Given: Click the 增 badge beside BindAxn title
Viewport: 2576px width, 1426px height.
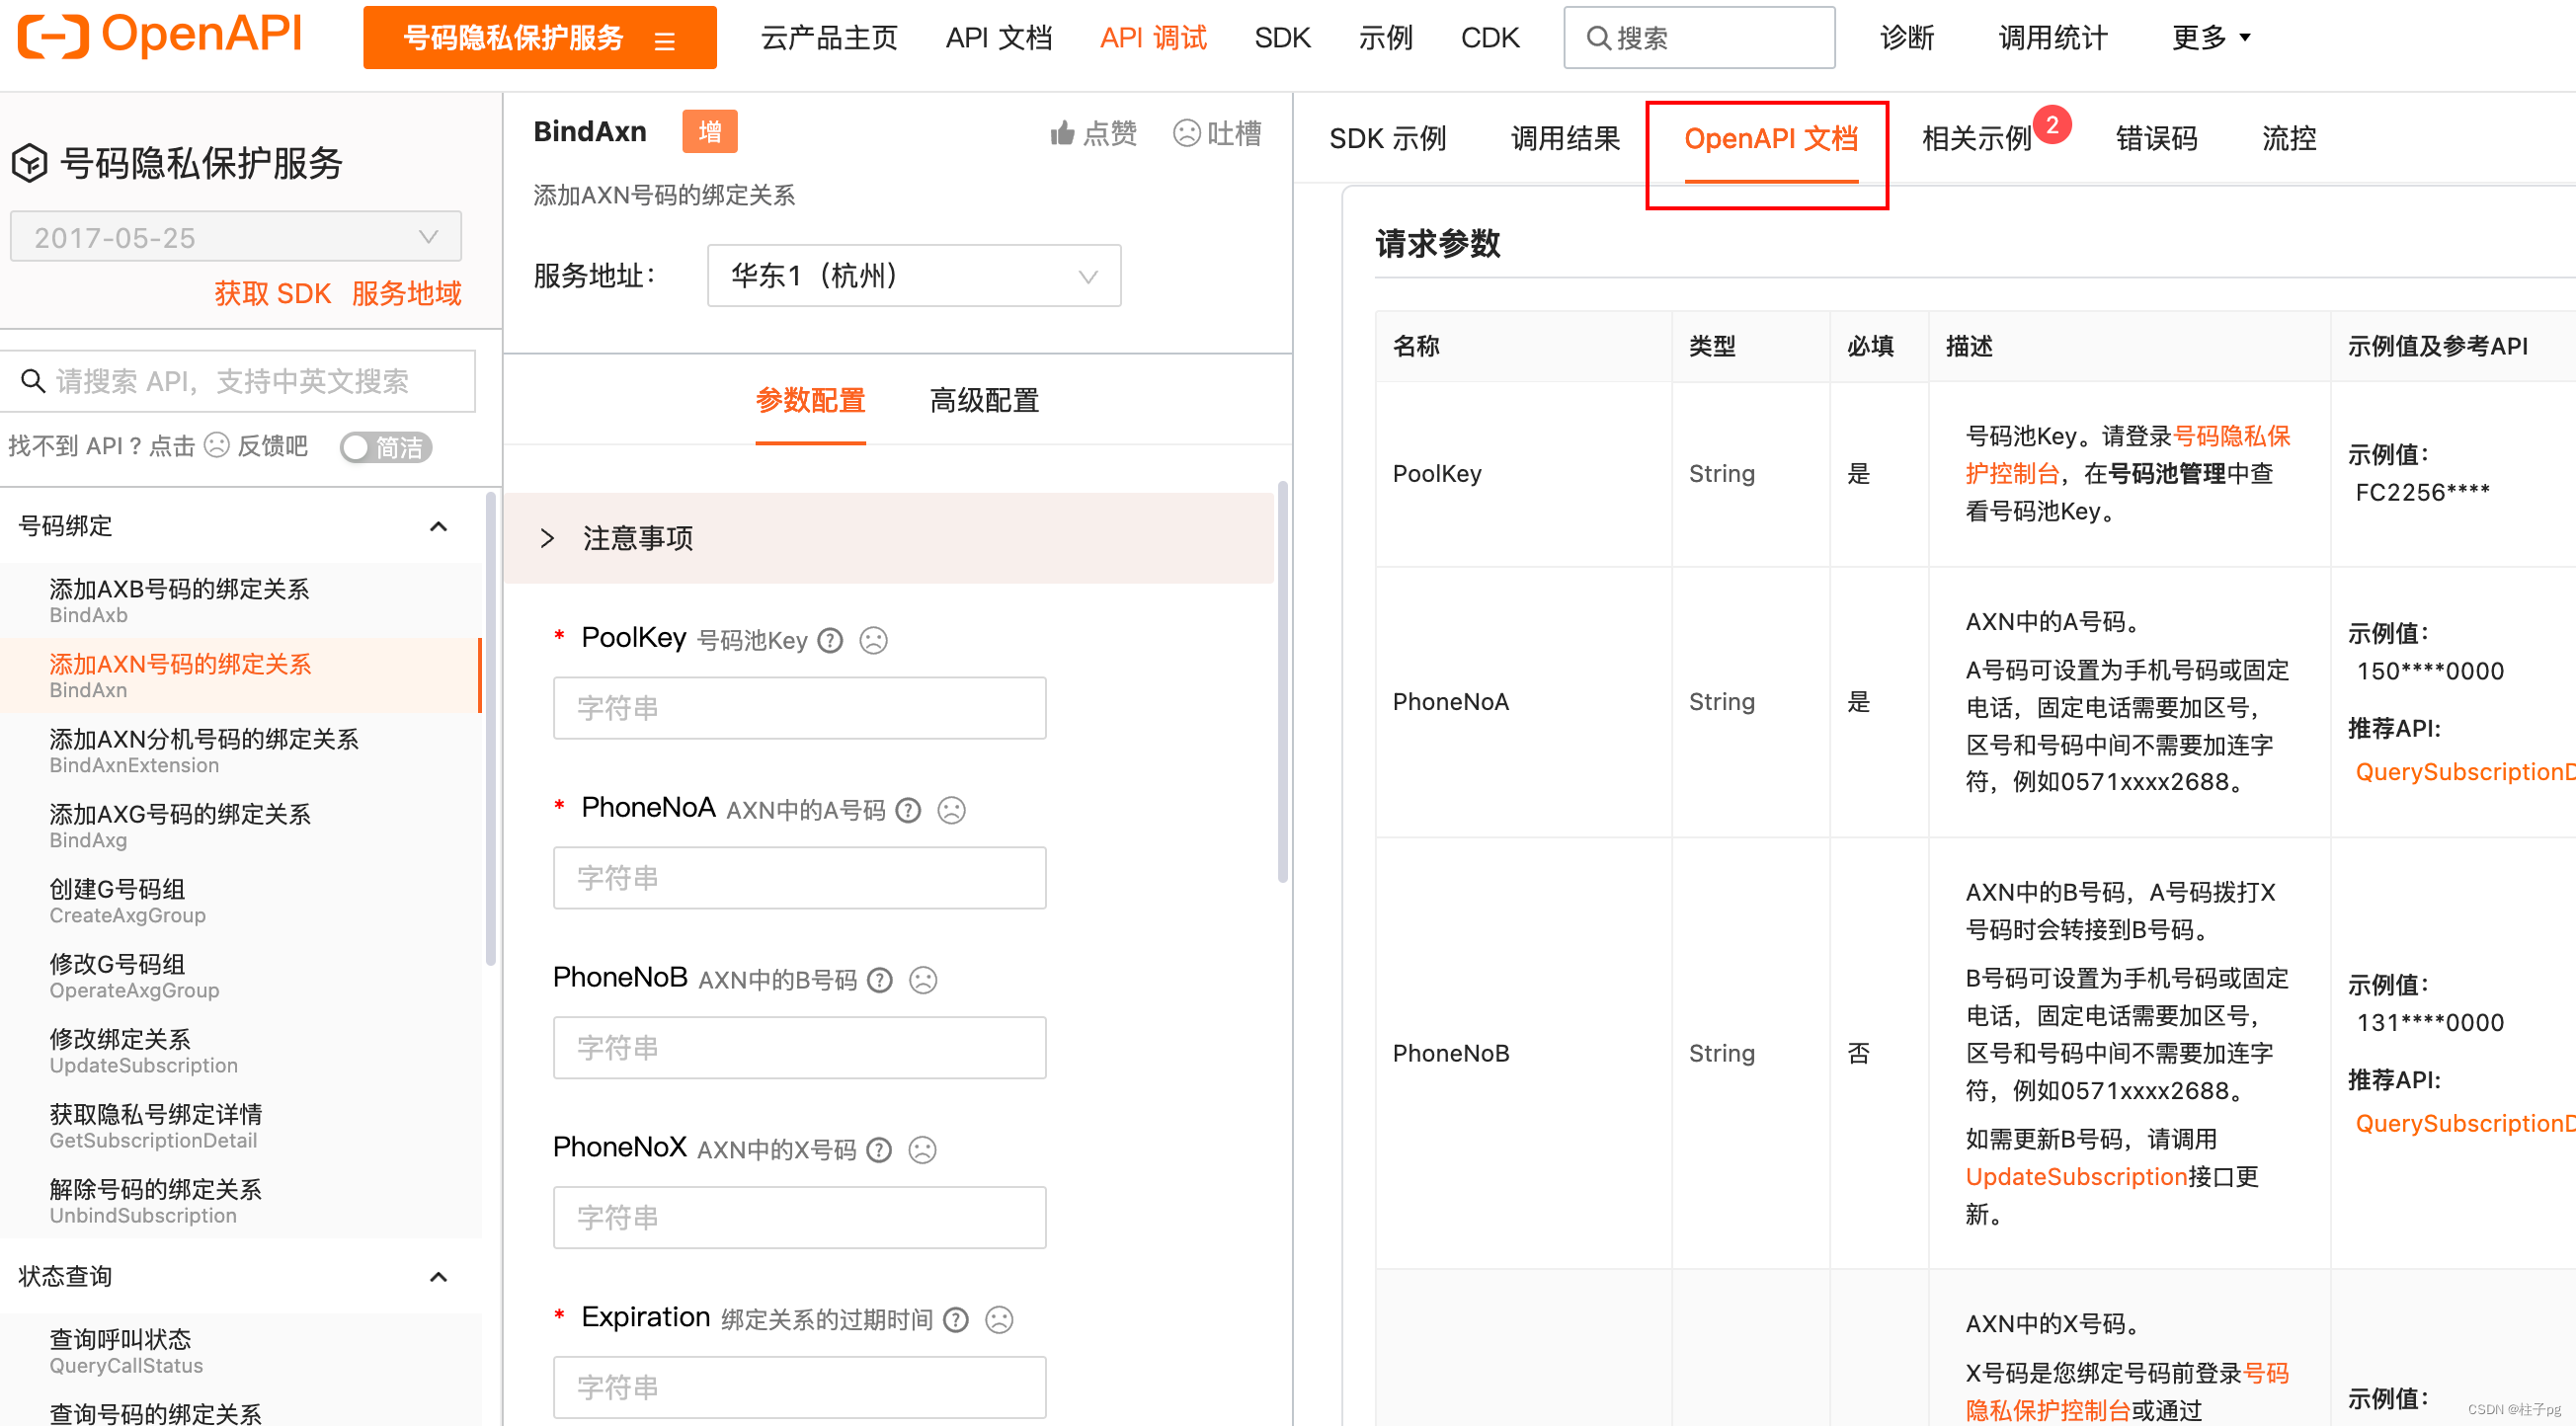Looking at the screenshot, I should click(710, 131).
